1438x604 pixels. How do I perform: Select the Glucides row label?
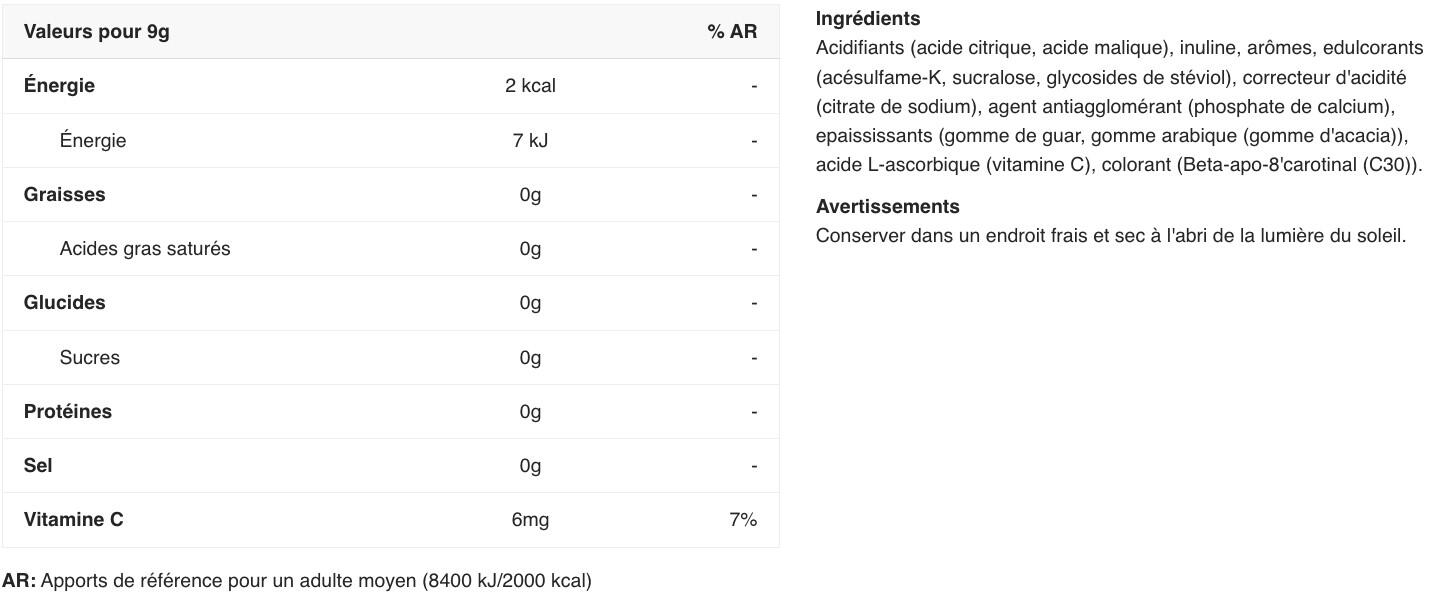pyautogui.click(x=64, y=303)
